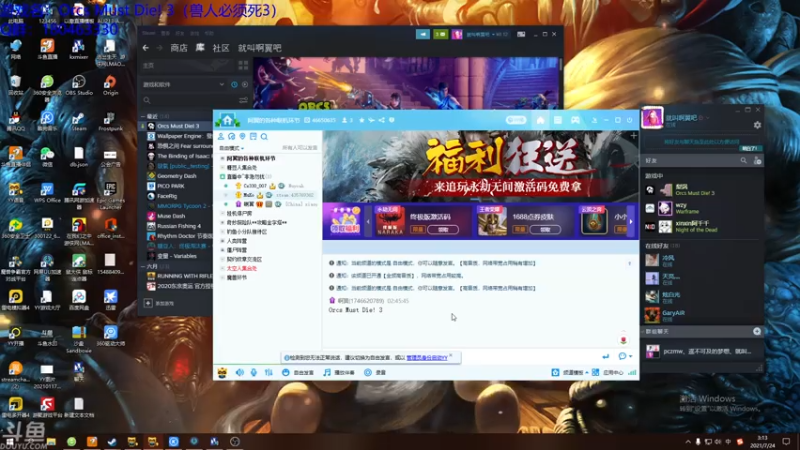Open Steam friends list settings gear
This screenshot has width=800, height=450.
757,125
